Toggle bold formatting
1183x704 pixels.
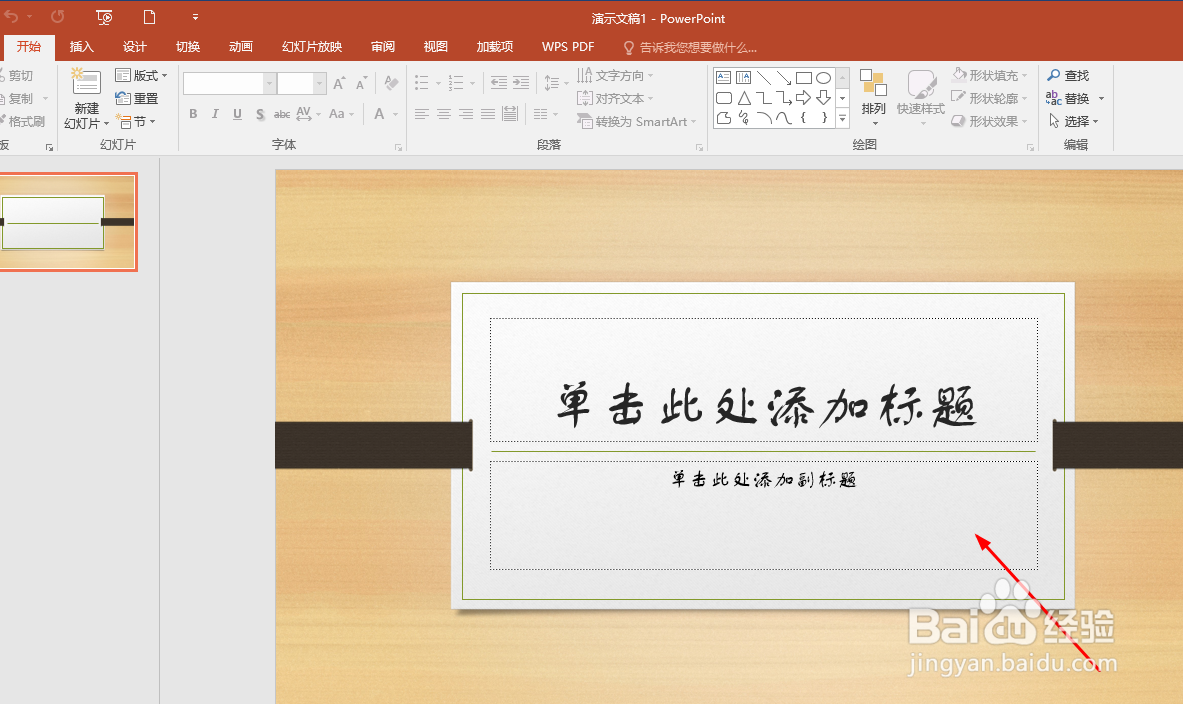(x=192, y=114)
